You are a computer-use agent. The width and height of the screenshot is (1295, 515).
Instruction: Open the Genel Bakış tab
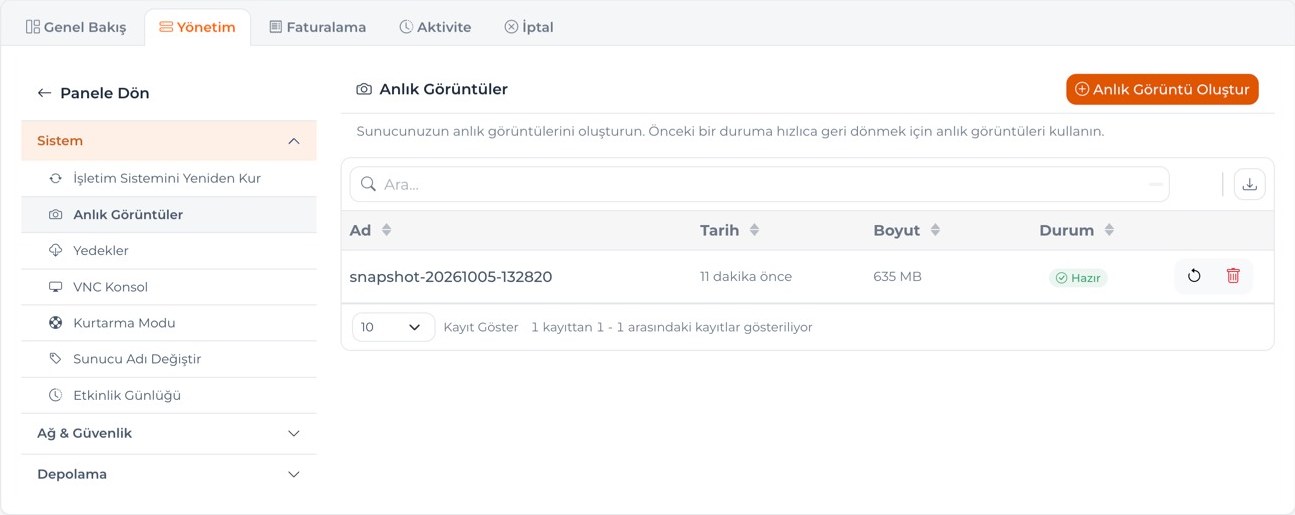(x=76, y=27)
